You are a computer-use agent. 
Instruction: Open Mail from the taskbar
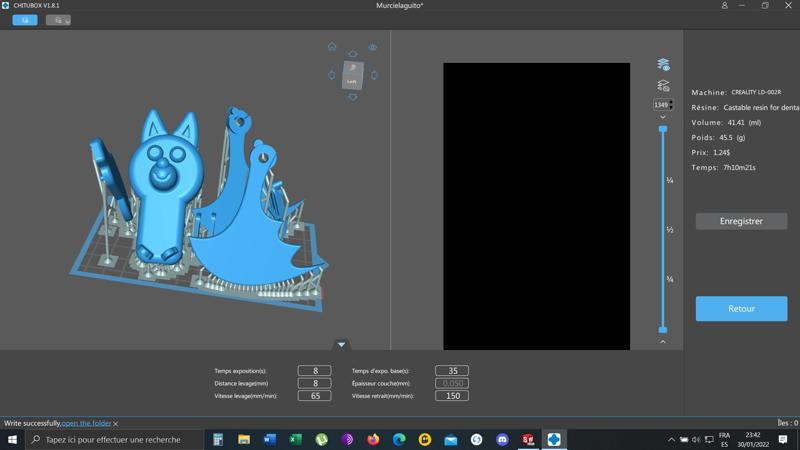click(x=451, y=439)
